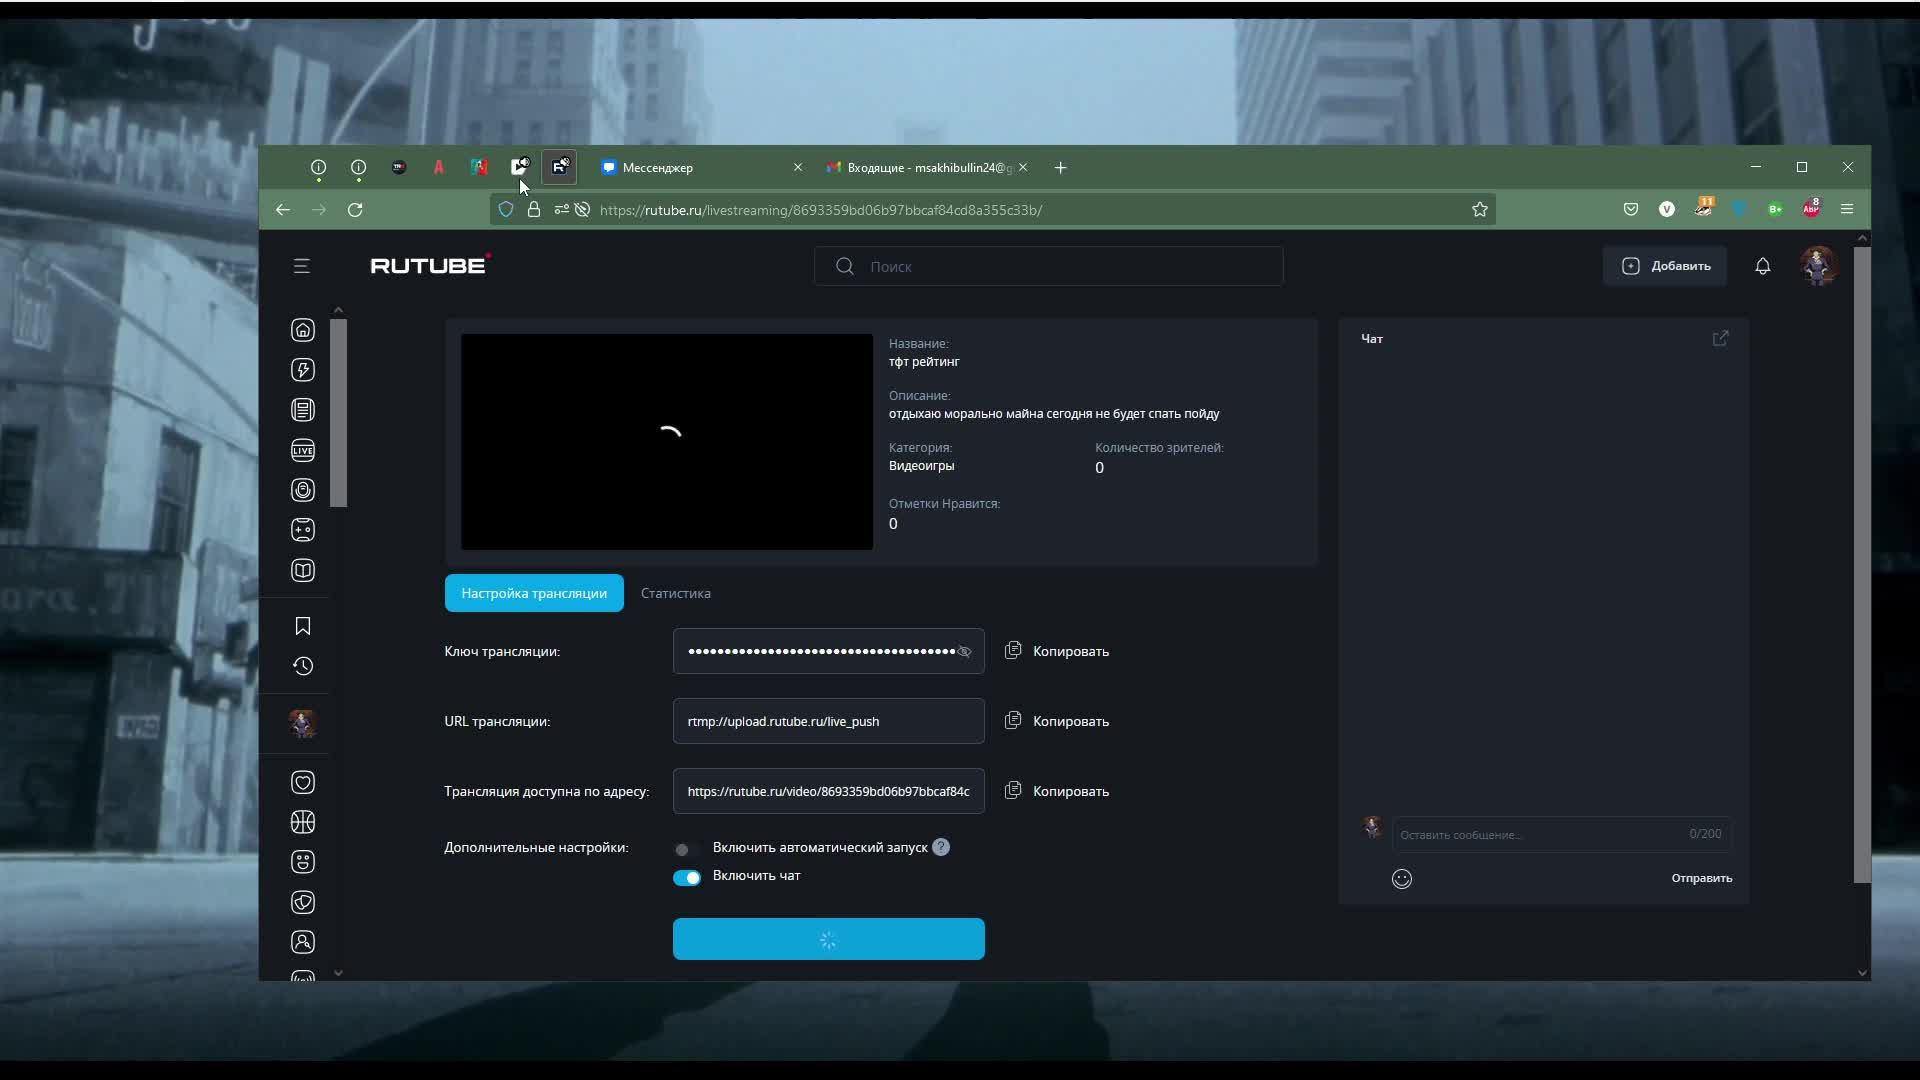This screenshot has width=1920, height=1080.
Task: Reveal the stream key with eye icon
Action: coord(964,652)
